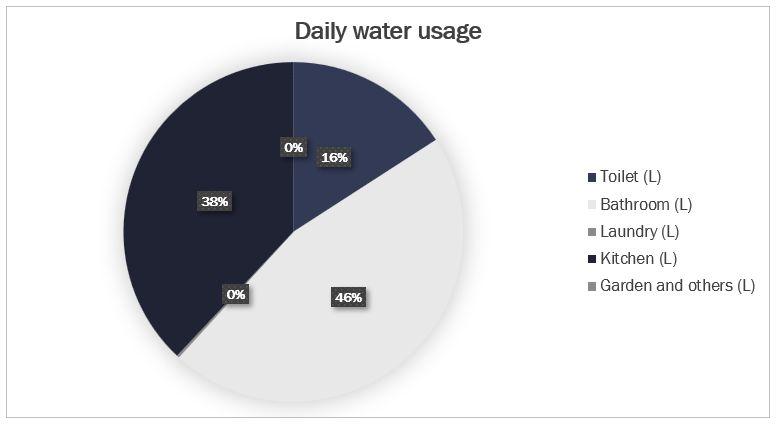Select Garden and others (L) legend text
The width and height of the screenshot is (779, 427).
pyautogui.click(x=677, y=285)
